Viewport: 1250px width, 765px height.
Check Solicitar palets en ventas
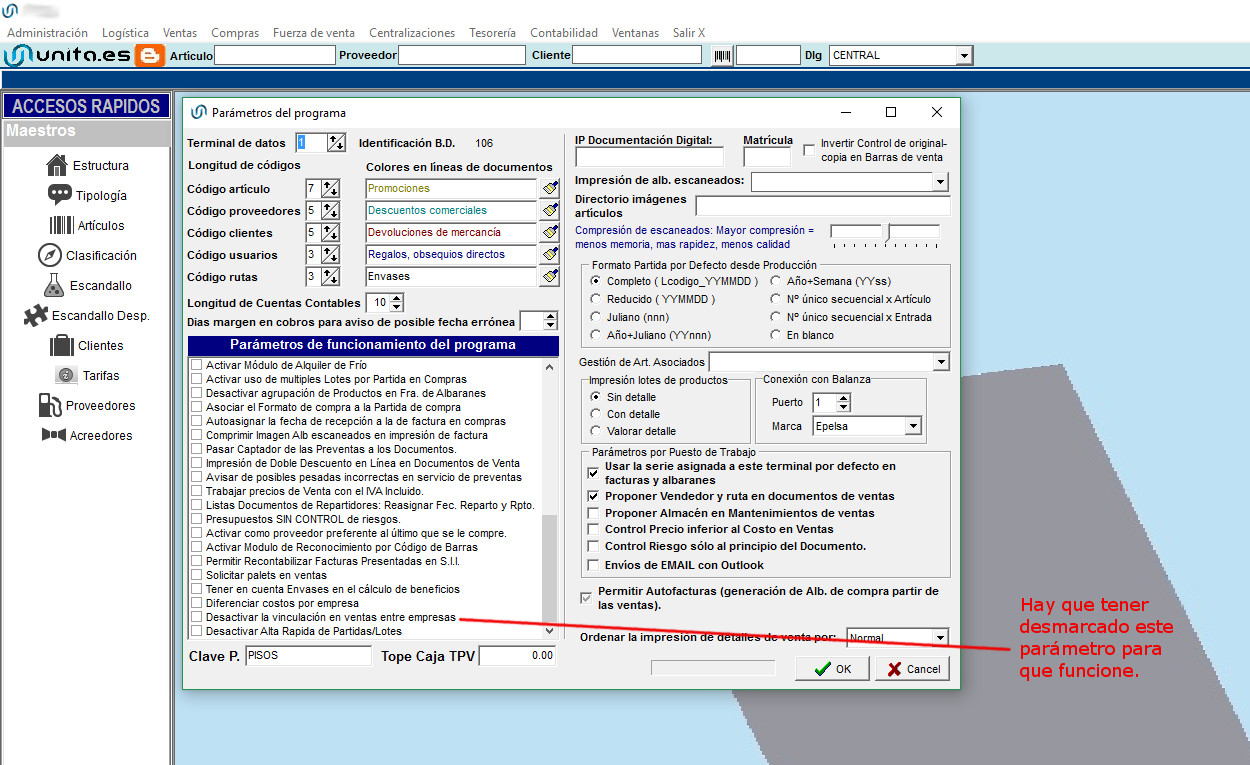pos(196,576)
